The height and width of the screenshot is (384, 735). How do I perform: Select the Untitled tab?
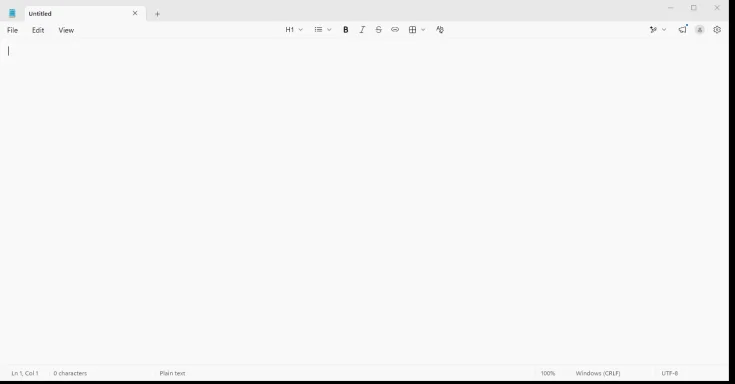pyautogui.click(x=85, y=14)
